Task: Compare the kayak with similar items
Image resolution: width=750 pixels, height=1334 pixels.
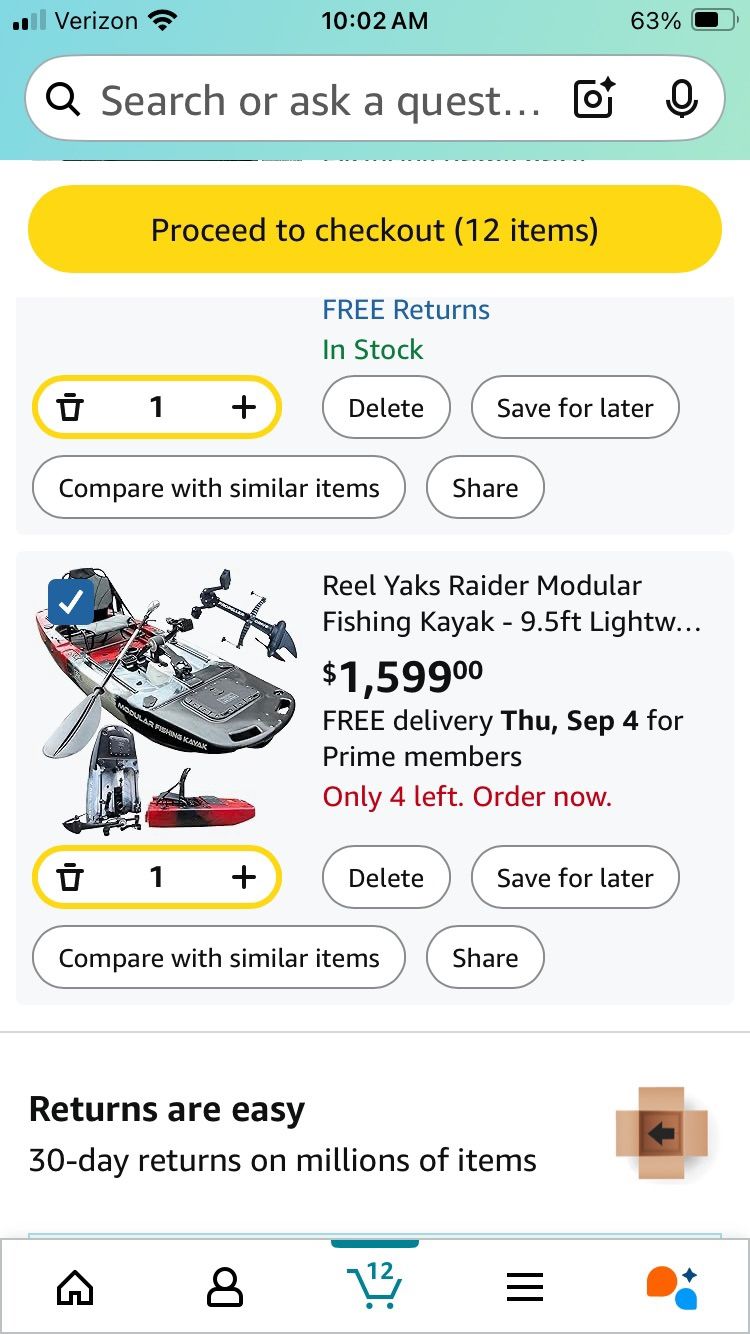Action: pyautogui.click(x=218, y=957)
